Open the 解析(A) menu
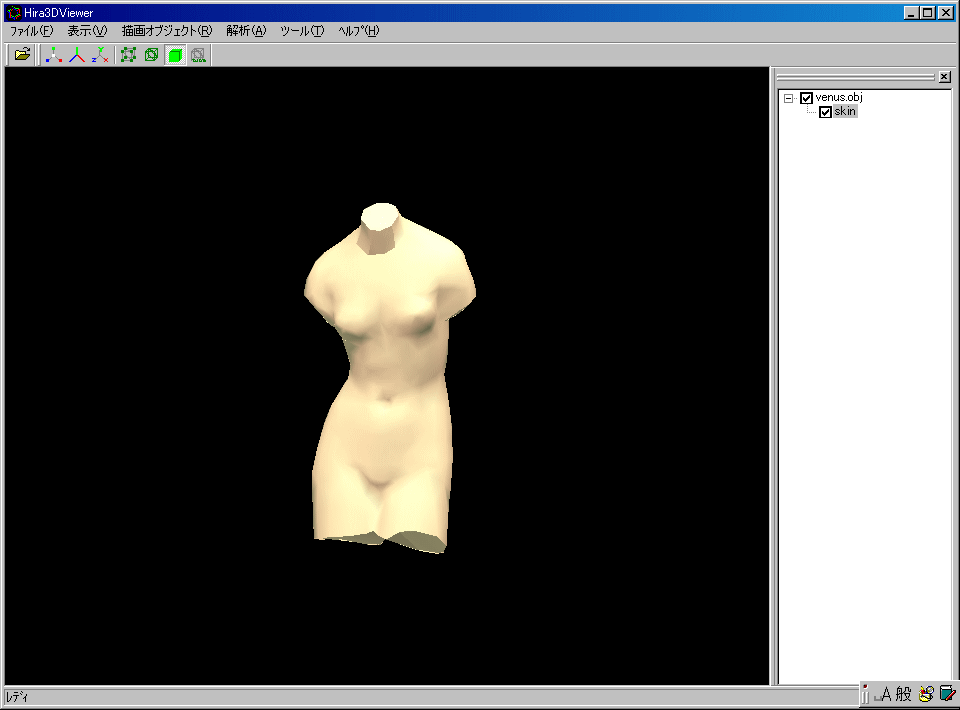The image size is (960, 710). (246, 31)
